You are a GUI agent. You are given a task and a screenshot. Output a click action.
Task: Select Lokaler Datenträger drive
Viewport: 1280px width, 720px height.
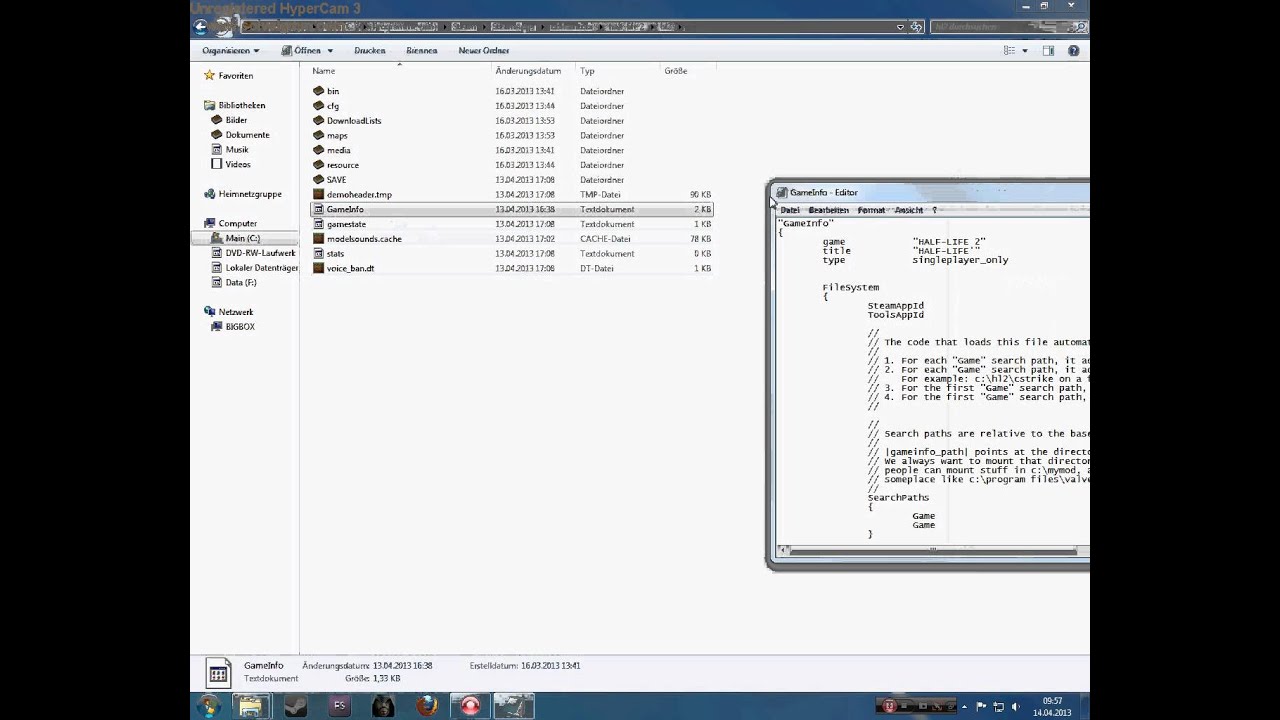pos(262,268)
